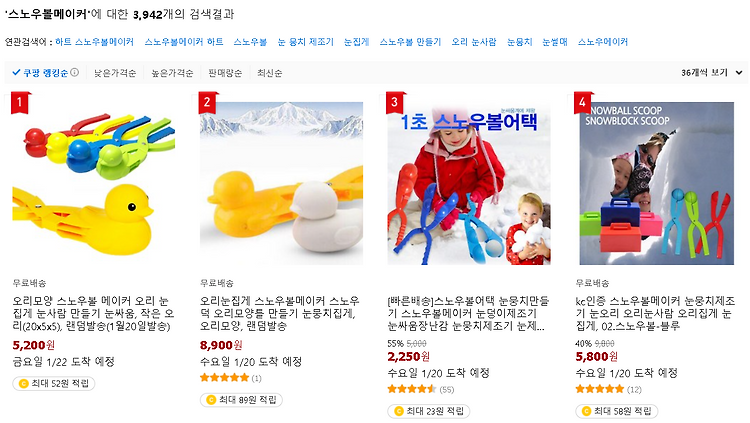Click the coin icon in 최대 89원 적립 badge
The width and height of the screenshot is (750, 423).
click(x=210, y=400)
